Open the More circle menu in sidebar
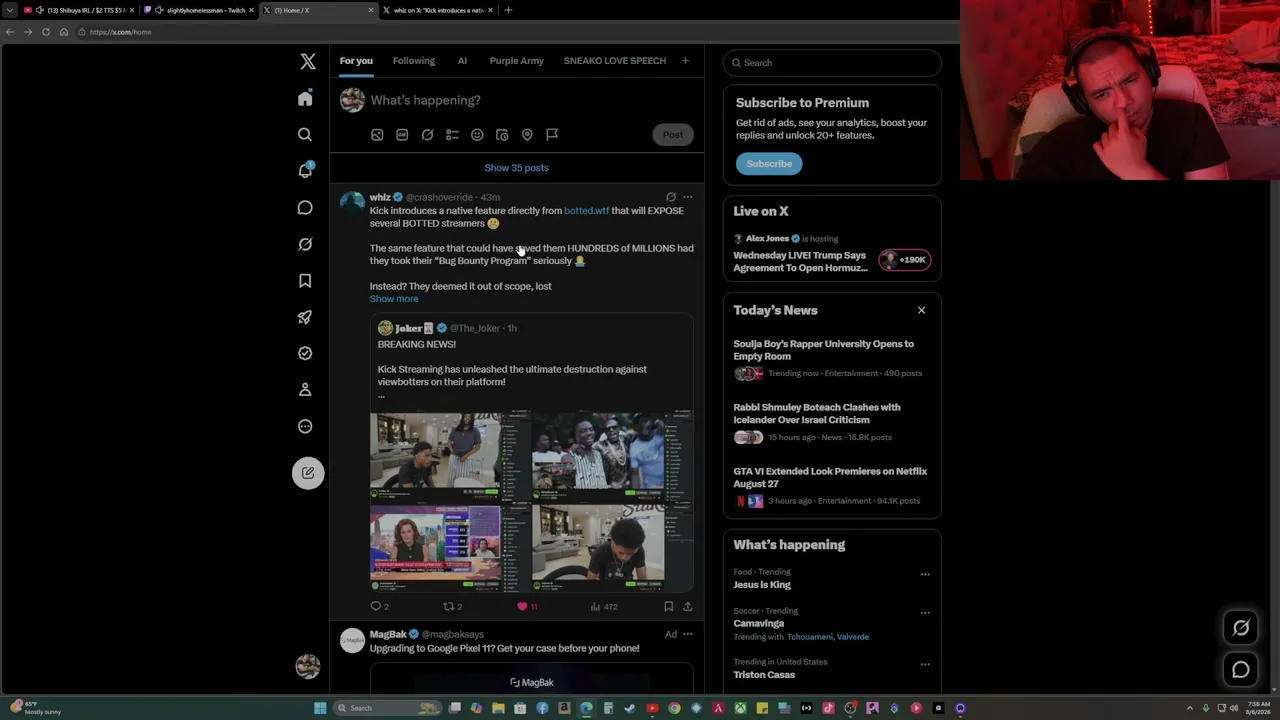The height and width of the screenshot is (720, 1280). click(x=305, y=426)
